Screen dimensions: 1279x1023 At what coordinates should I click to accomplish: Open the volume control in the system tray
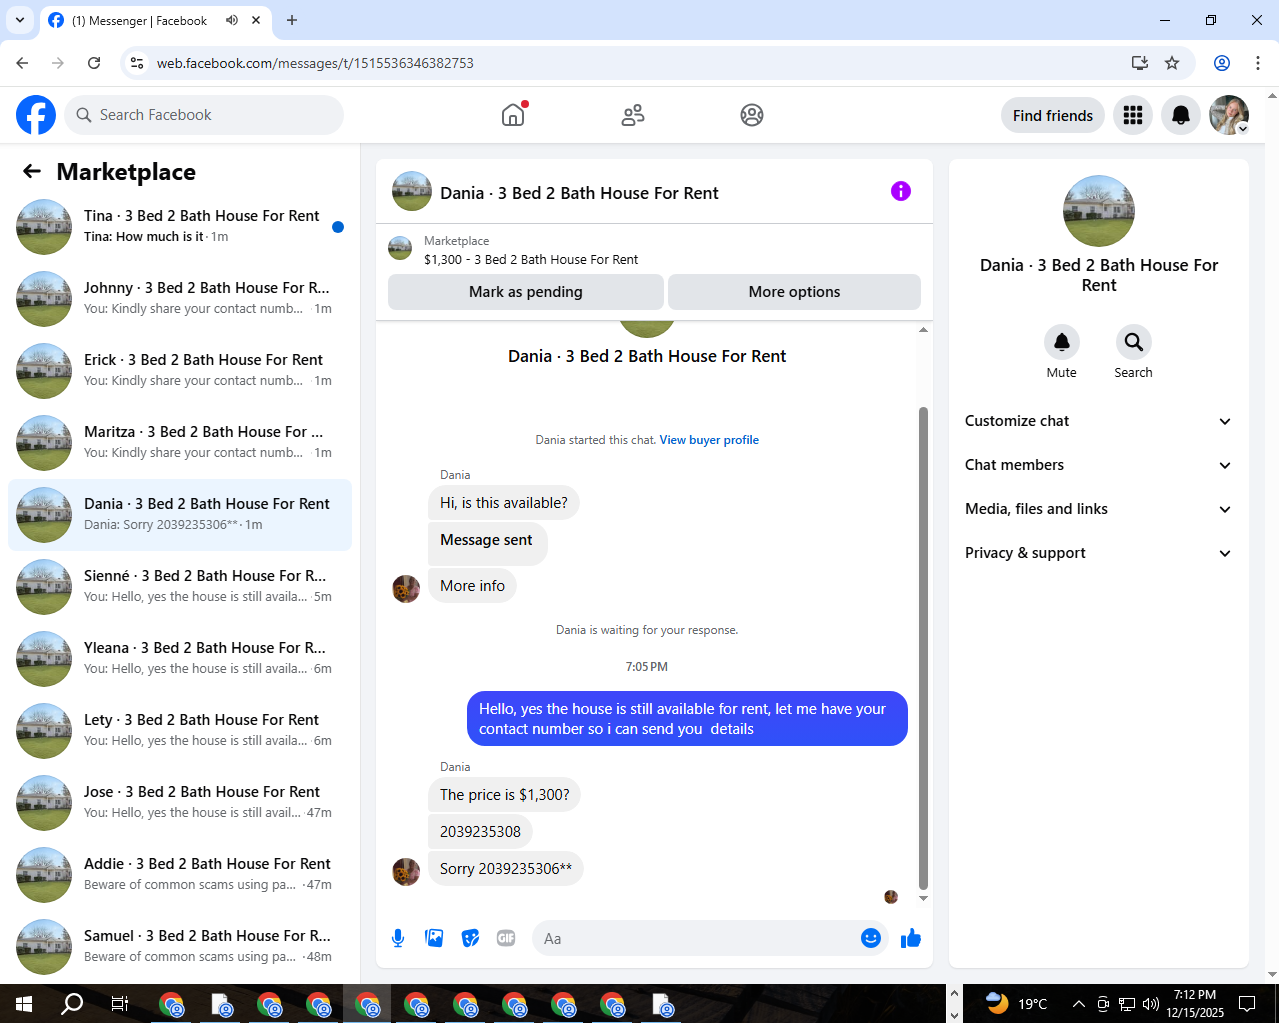pos(1150,1003)
